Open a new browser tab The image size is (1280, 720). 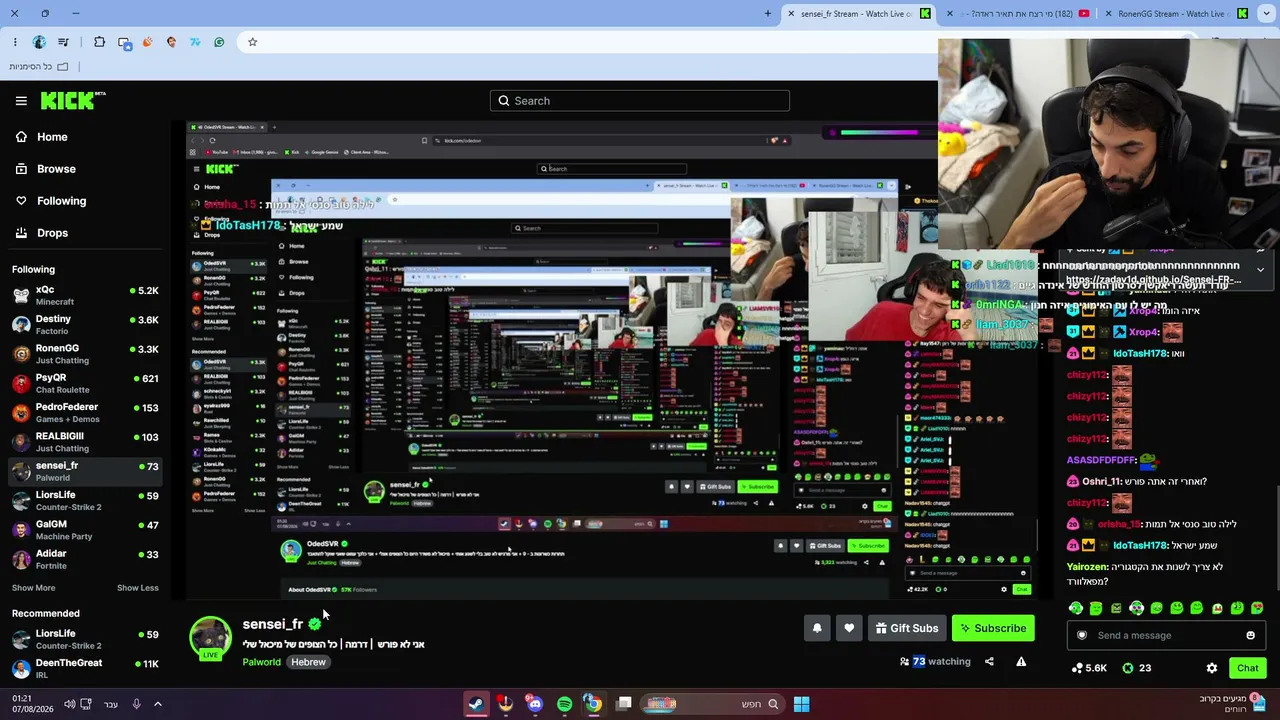pos(768,13)
